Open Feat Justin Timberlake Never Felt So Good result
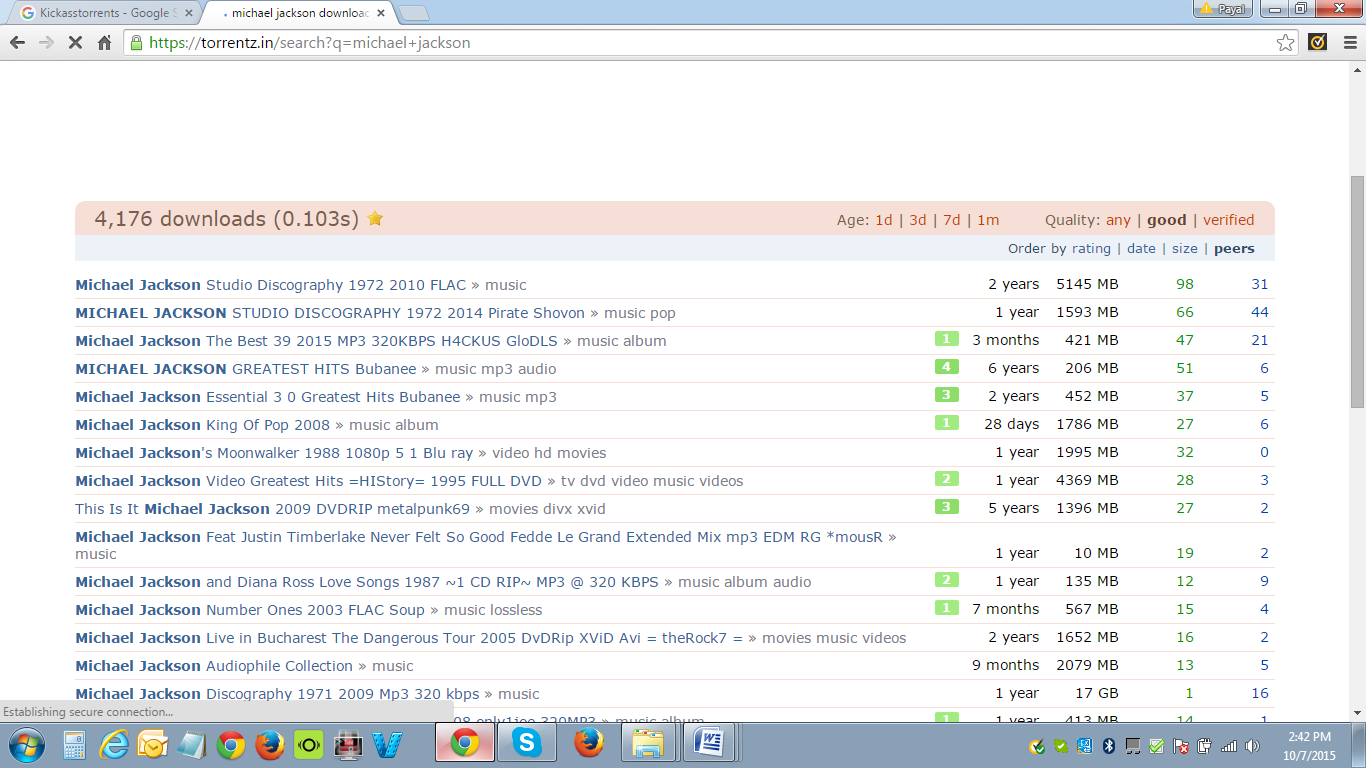The width and height of the screenshot is (1366, 768). [x=479, y=537]
